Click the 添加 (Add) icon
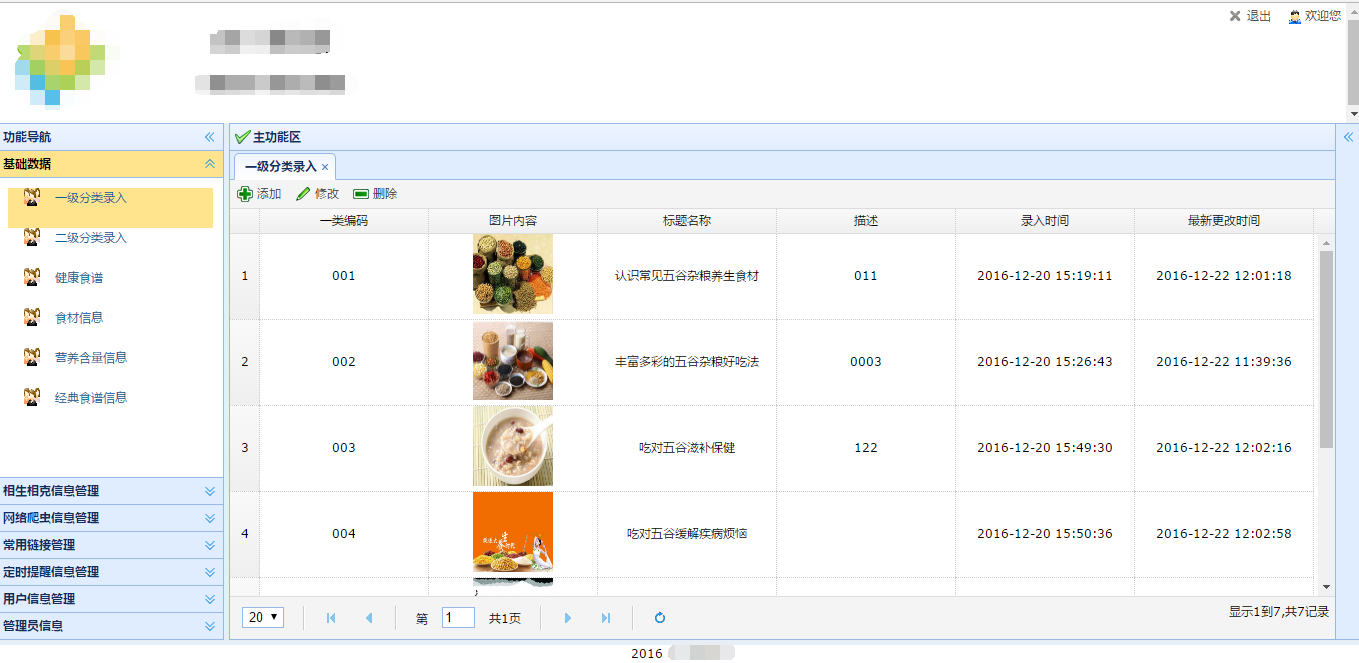This screenshot has width=1359, height=663. [x=244, y=193]
